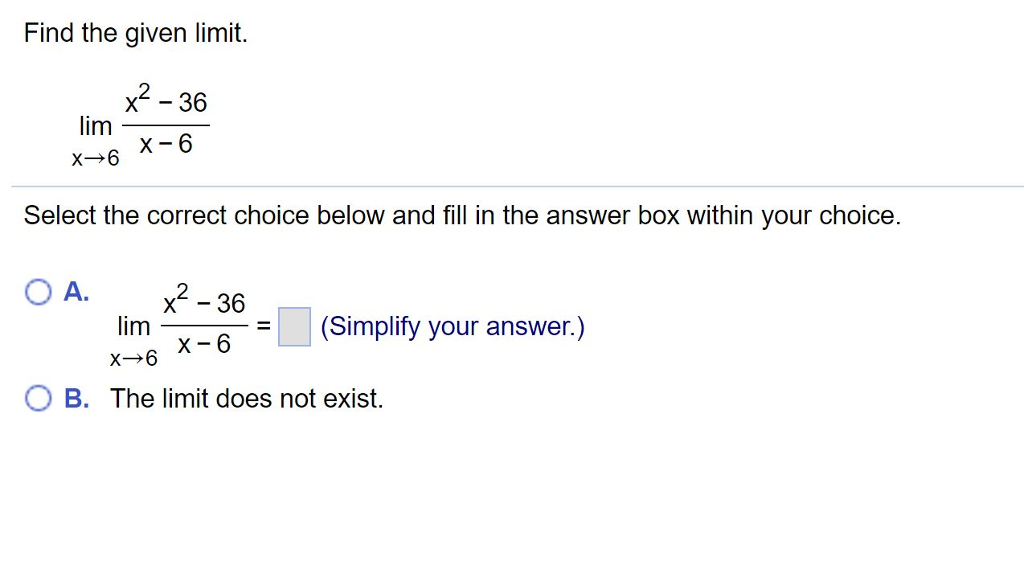The height and width of the screenshot is (582, 1024).
Task: Click the bold "B." choice label
Action: [77, 399]
